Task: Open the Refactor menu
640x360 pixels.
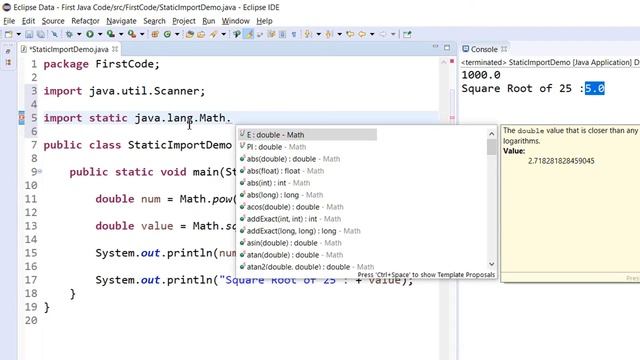Action: pos(85,21)
